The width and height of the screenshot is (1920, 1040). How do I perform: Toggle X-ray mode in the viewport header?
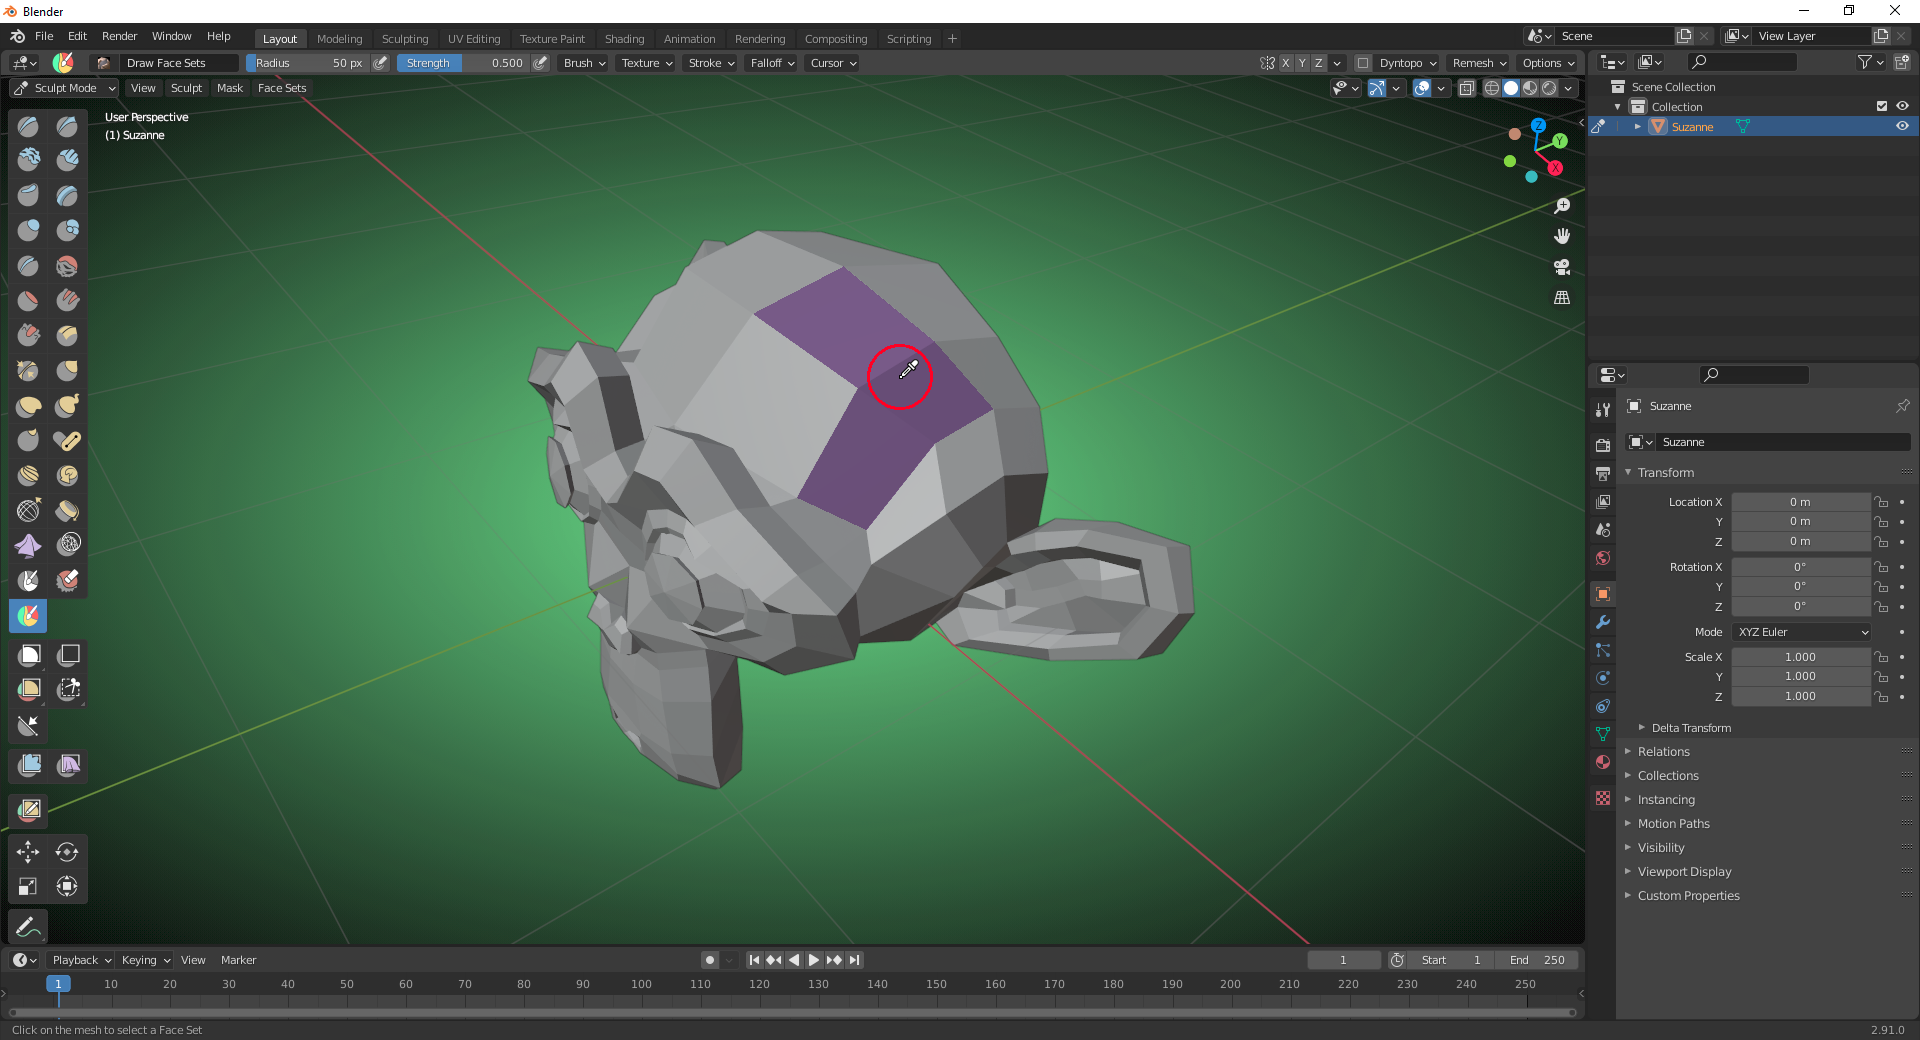pos(1467,88)
